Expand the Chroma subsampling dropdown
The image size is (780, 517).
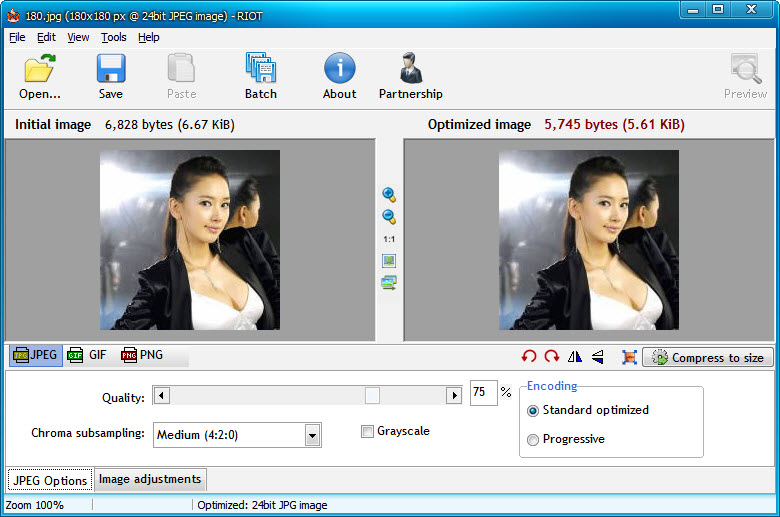pos(312,435)
